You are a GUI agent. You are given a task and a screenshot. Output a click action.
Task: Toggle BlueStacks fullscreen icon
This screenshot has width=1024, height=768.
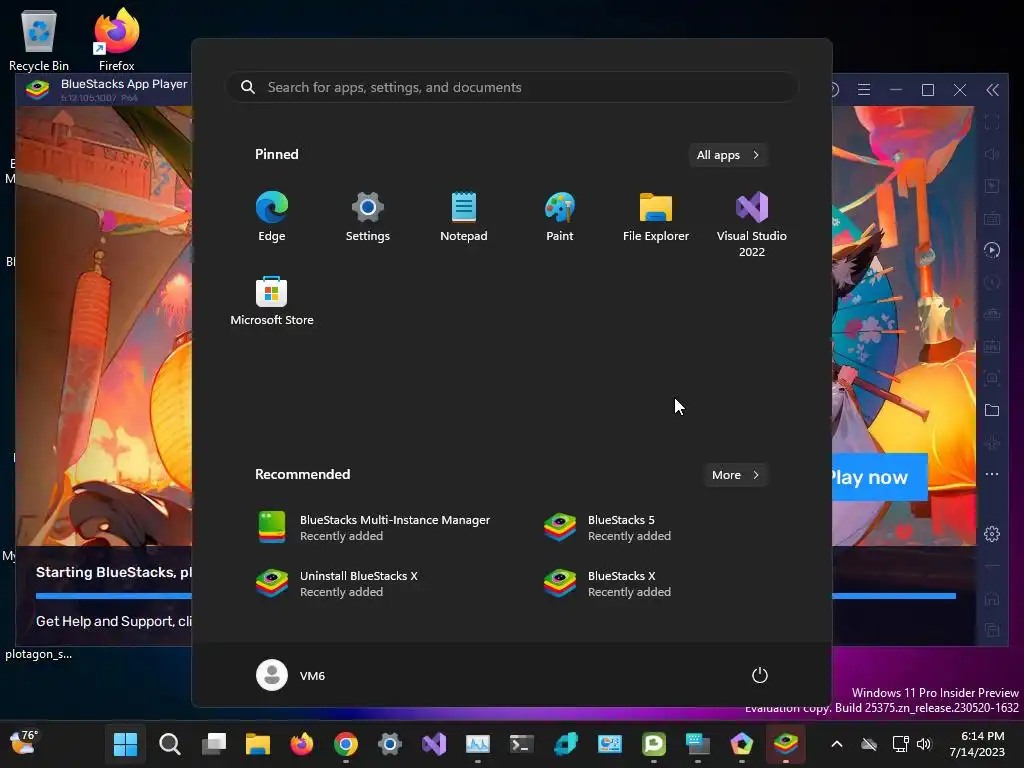pos(992,121)
